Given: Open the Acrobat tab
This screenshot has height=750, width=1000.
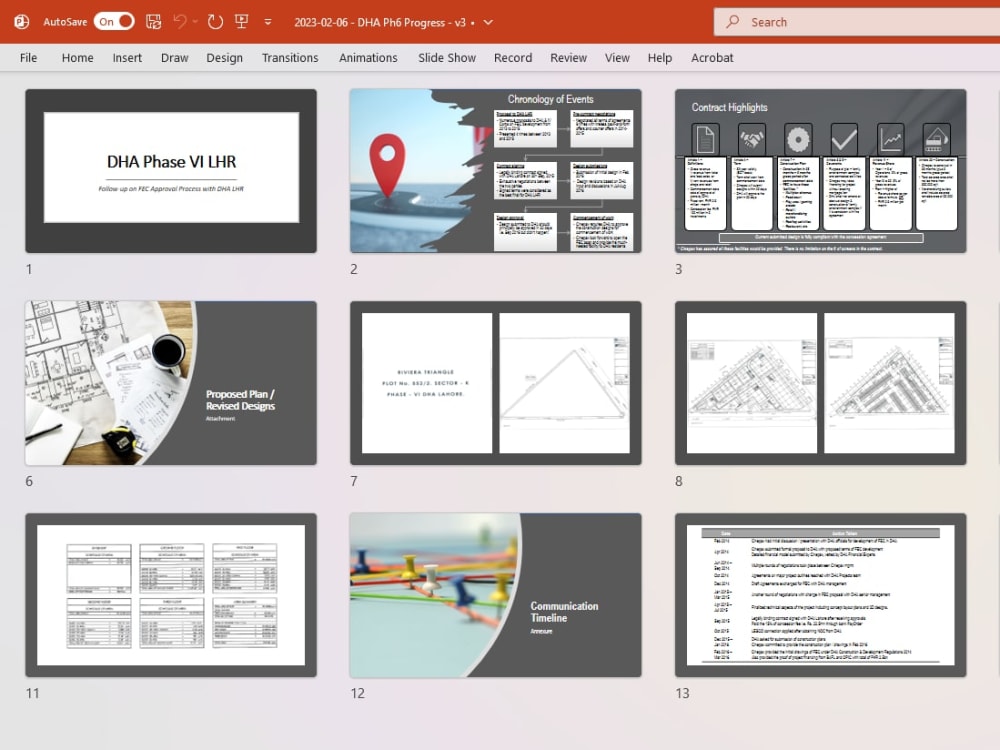Looking at the screenshot, I should coord(712,57).
